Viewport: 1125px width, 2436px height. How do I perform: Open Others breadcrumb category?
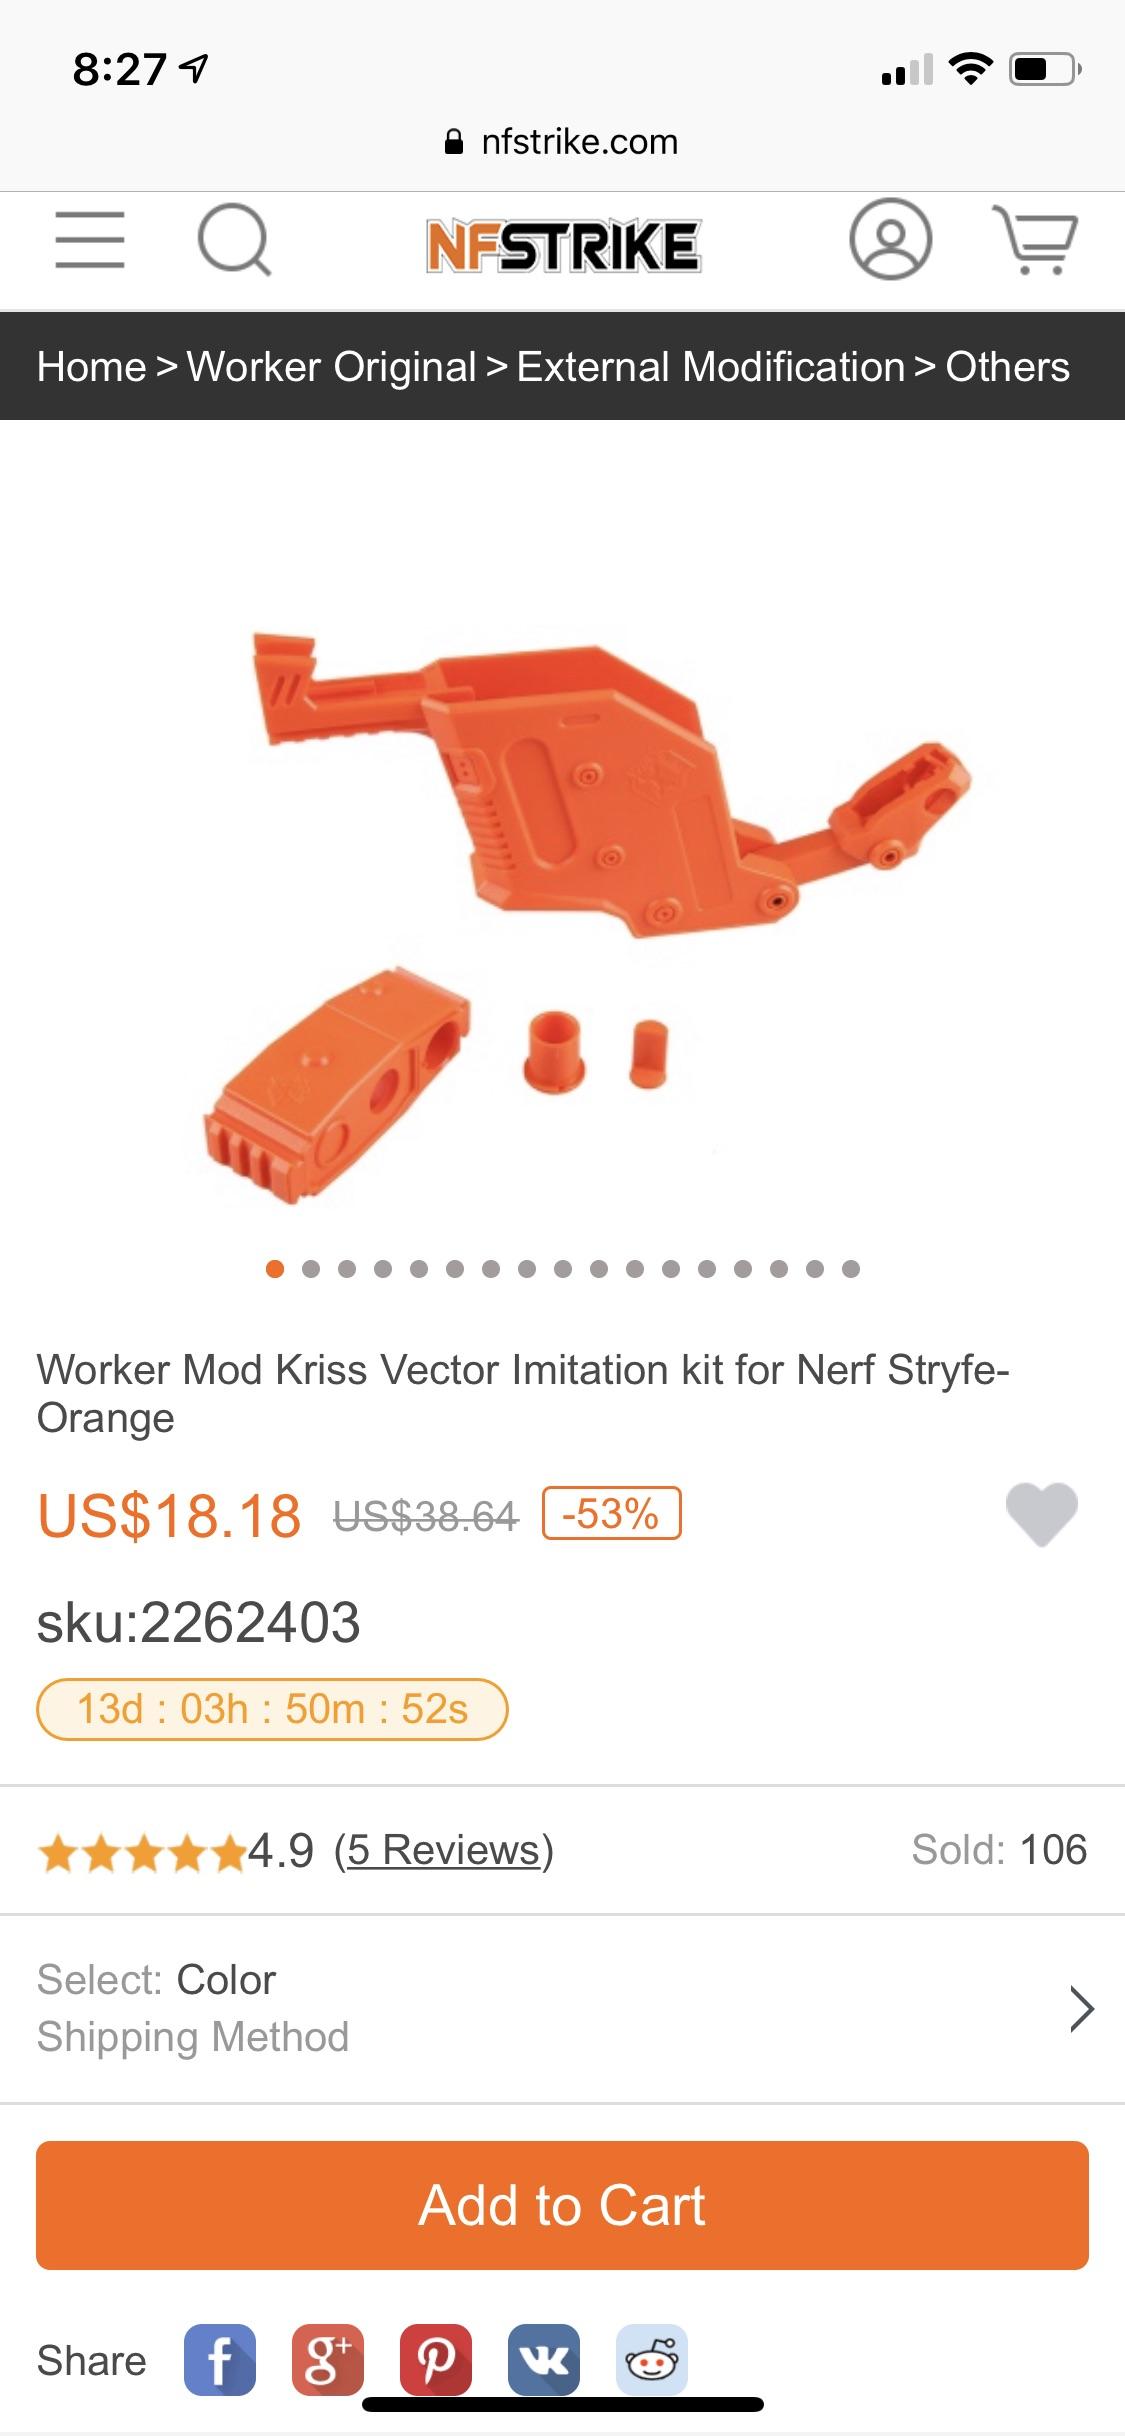coord(1008,367)
